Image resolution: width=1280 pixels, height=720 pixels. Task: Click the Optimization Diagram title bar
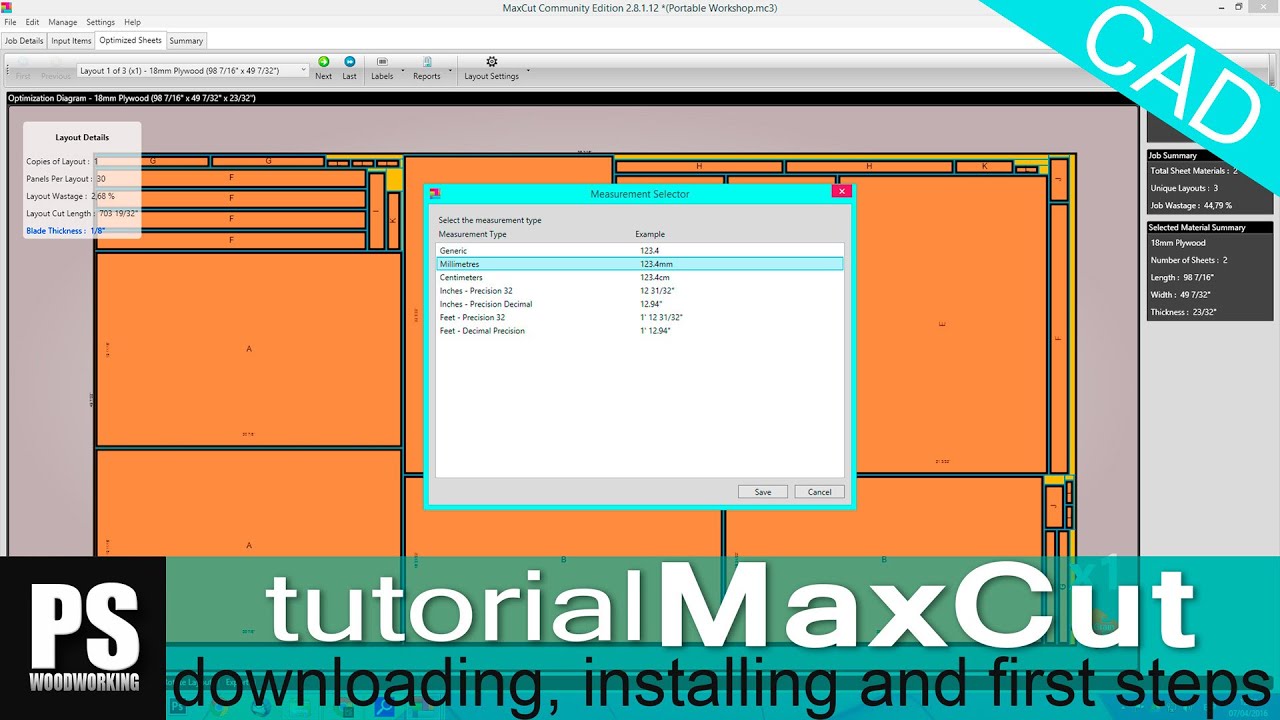pos(572,98)
